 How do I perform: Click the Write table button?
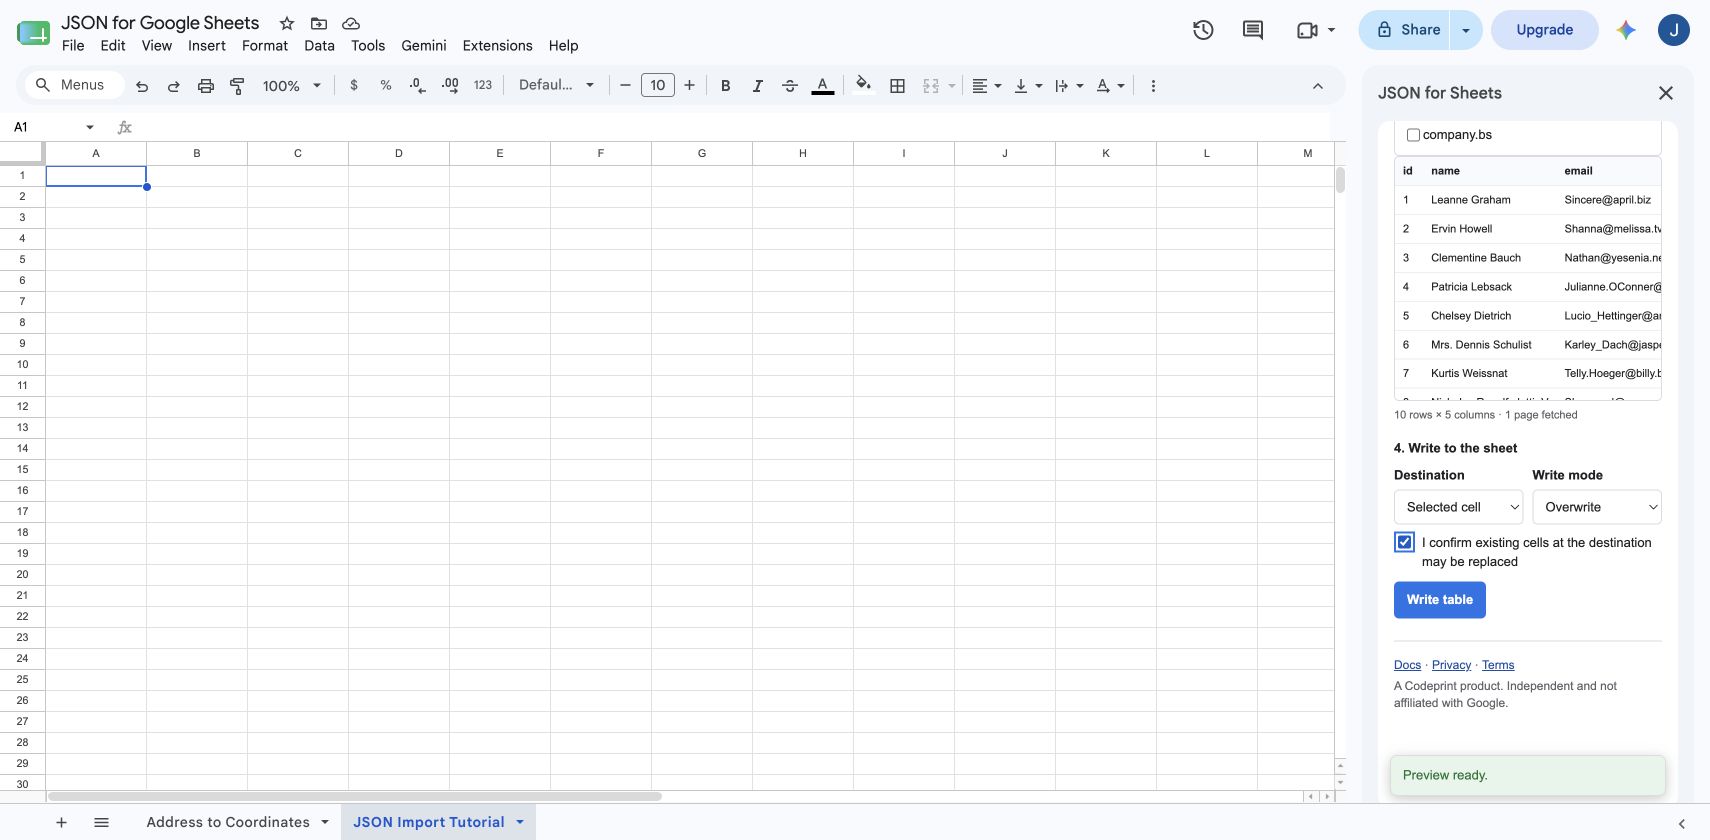coord(1440,600)
